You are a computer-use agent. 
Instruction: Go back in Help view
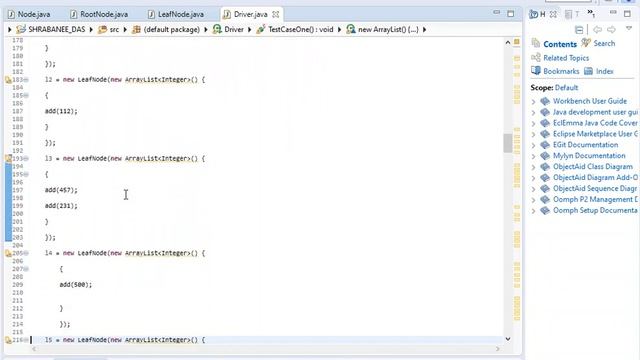coord(597,29)
